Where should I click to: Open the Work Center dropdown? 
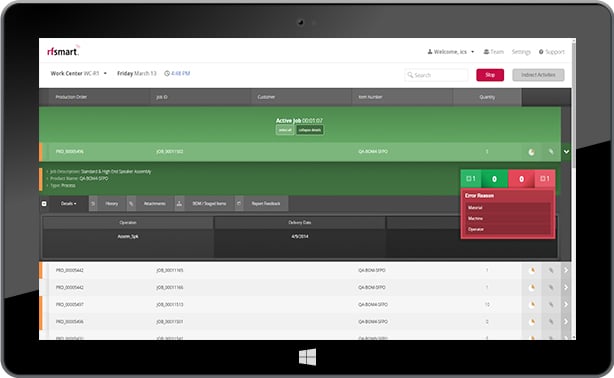coord(79,73)
